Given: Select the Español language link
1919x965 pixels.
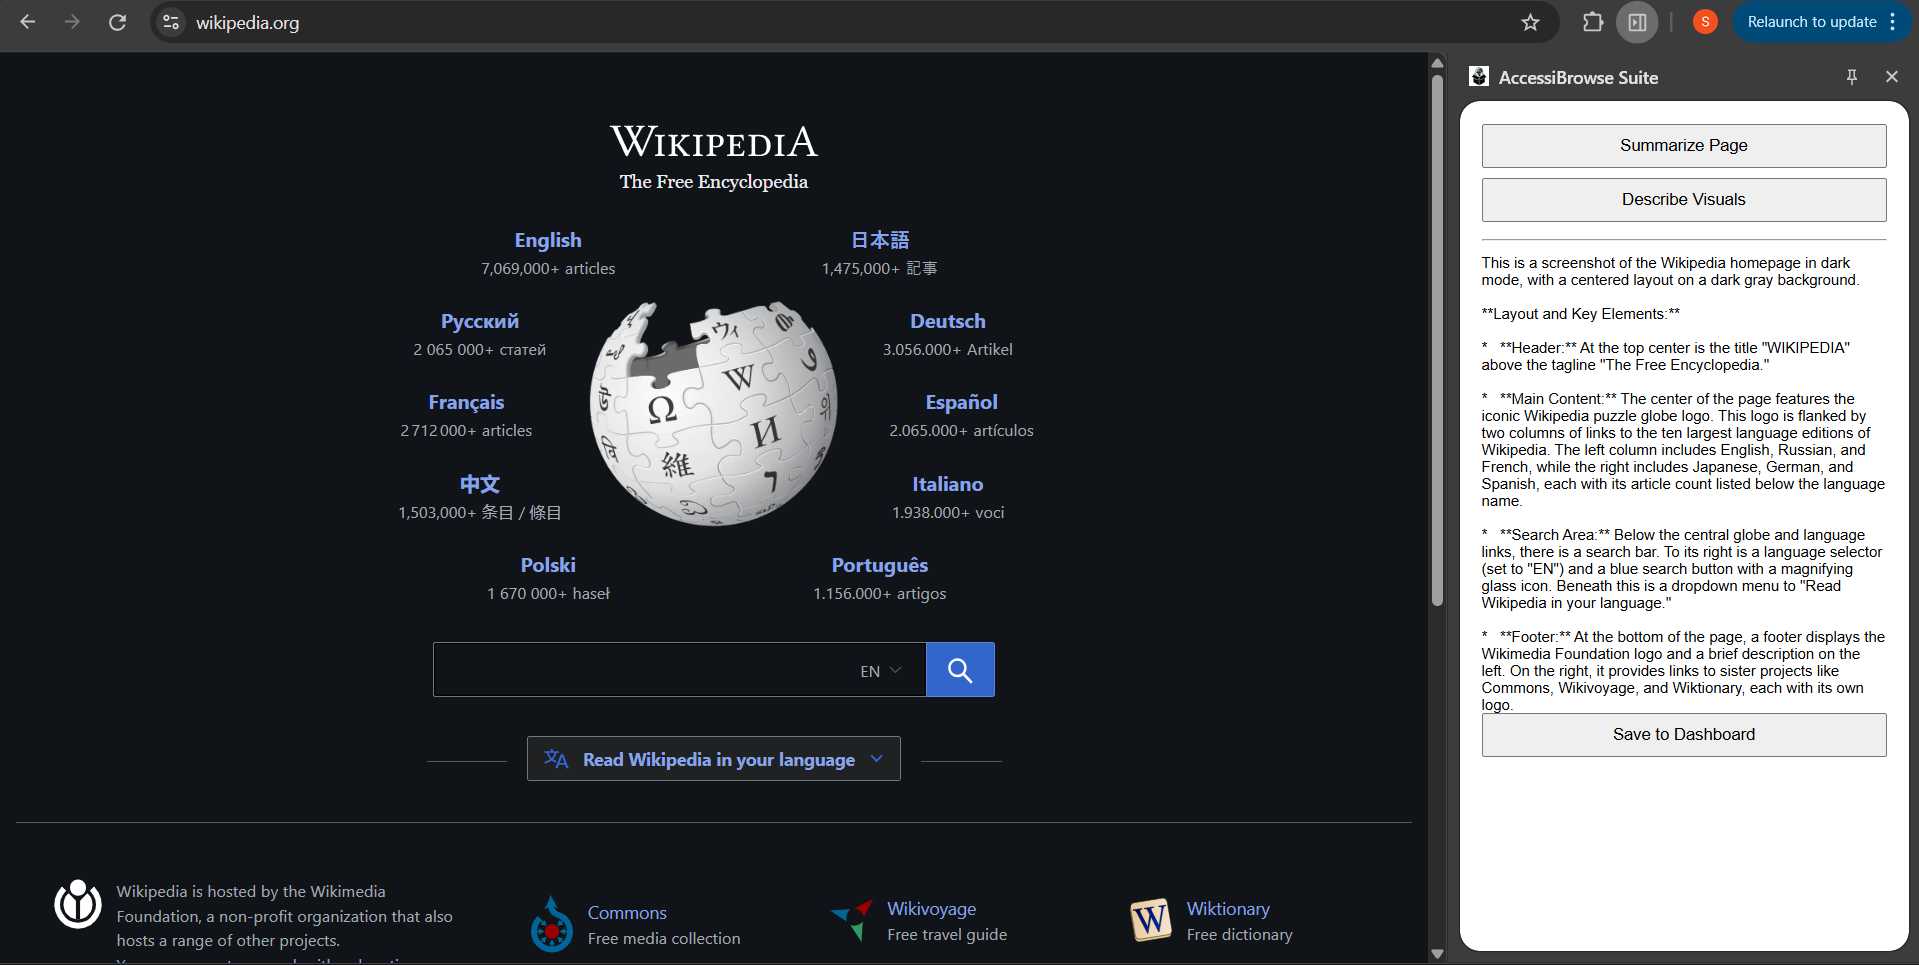Looking at the screenshot, I should pos(962,402).
